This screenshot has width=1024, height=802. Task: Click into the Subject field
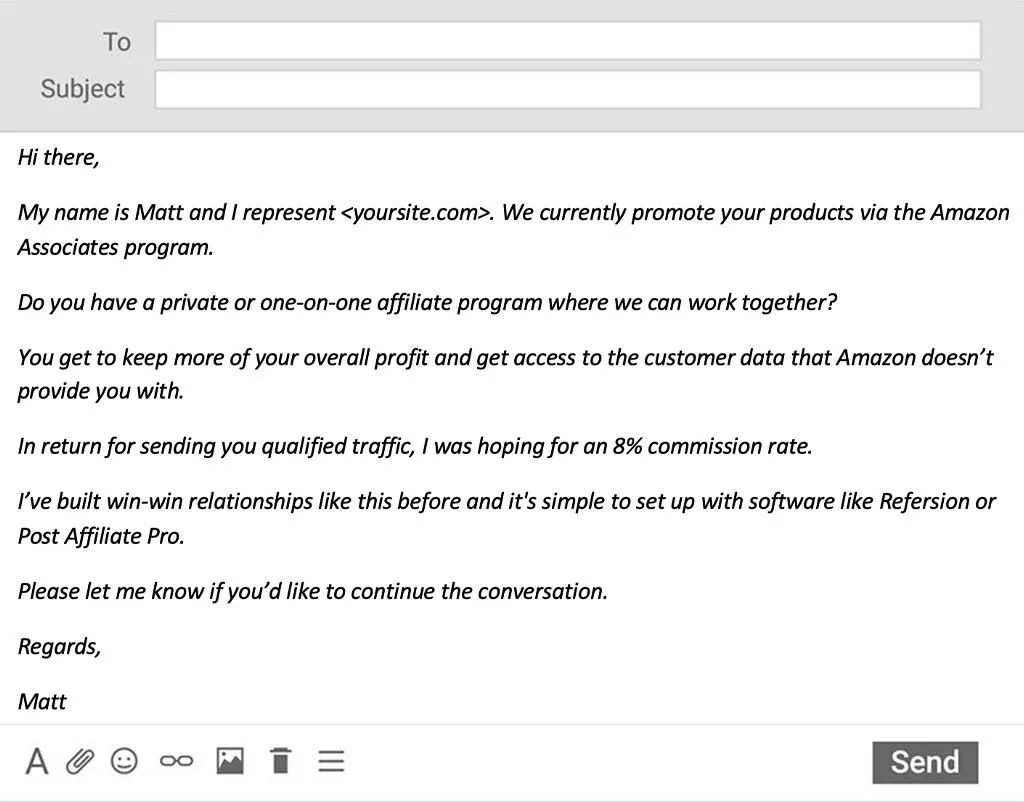567,89
